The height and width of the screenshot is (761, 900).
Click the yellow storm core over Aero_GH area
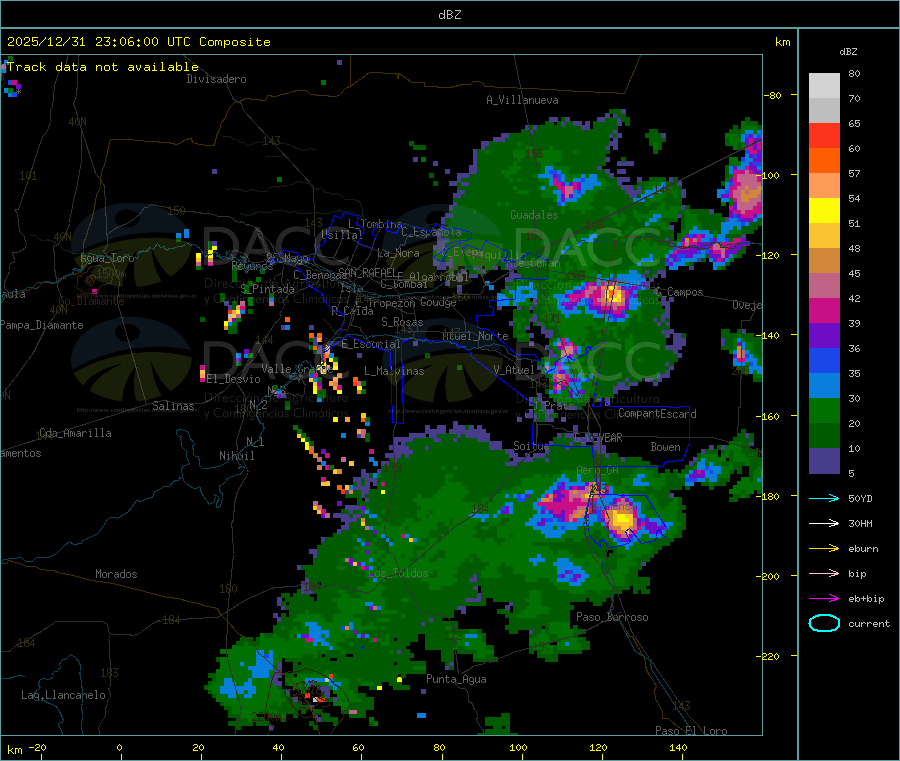pos(621,521)
